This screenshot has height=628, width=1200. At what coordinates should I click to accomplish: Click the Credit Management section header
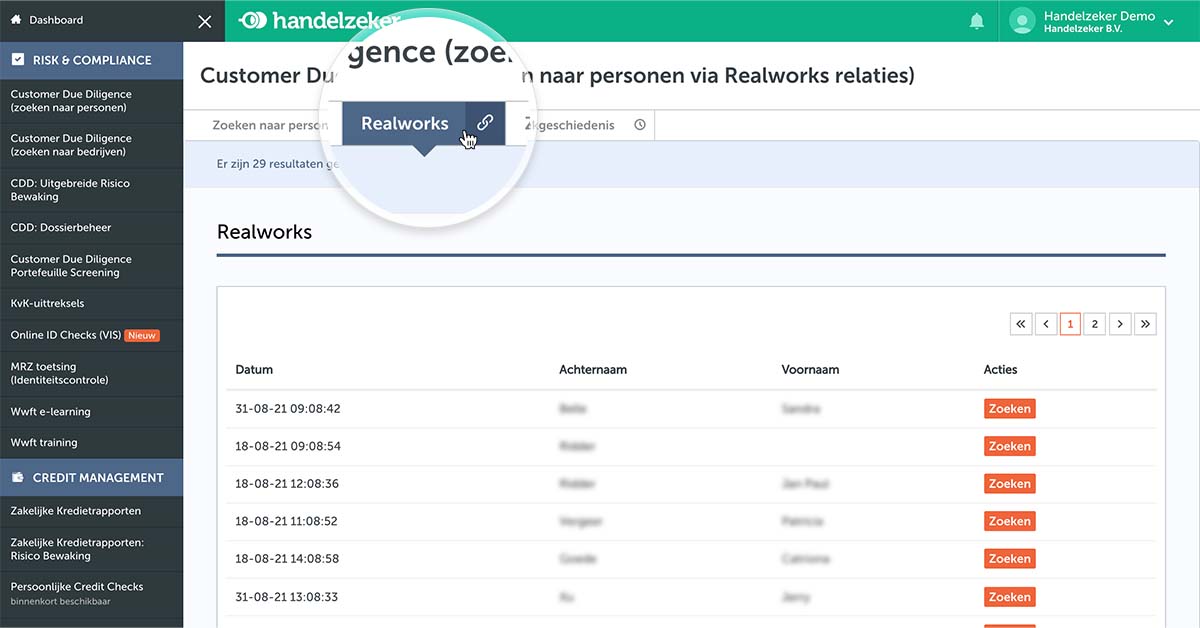click(x=92, y=478)
